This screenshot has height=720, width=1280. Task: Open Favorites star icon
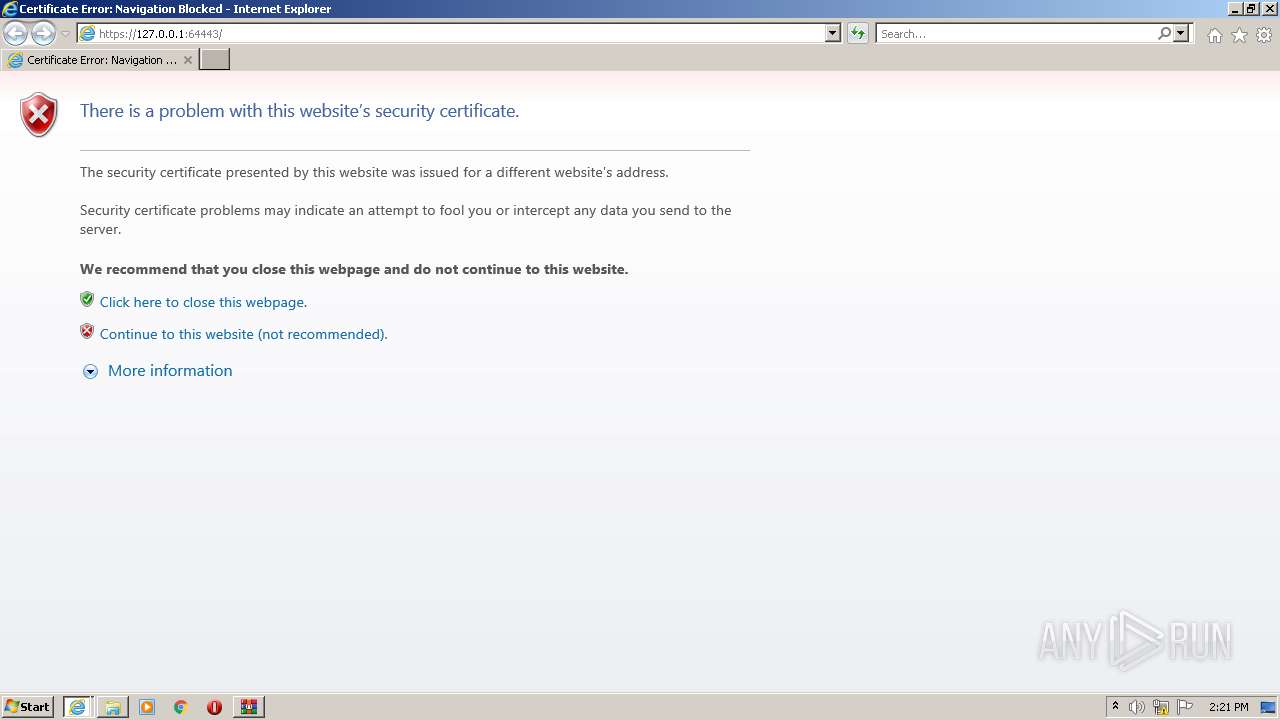(1239, 35)
